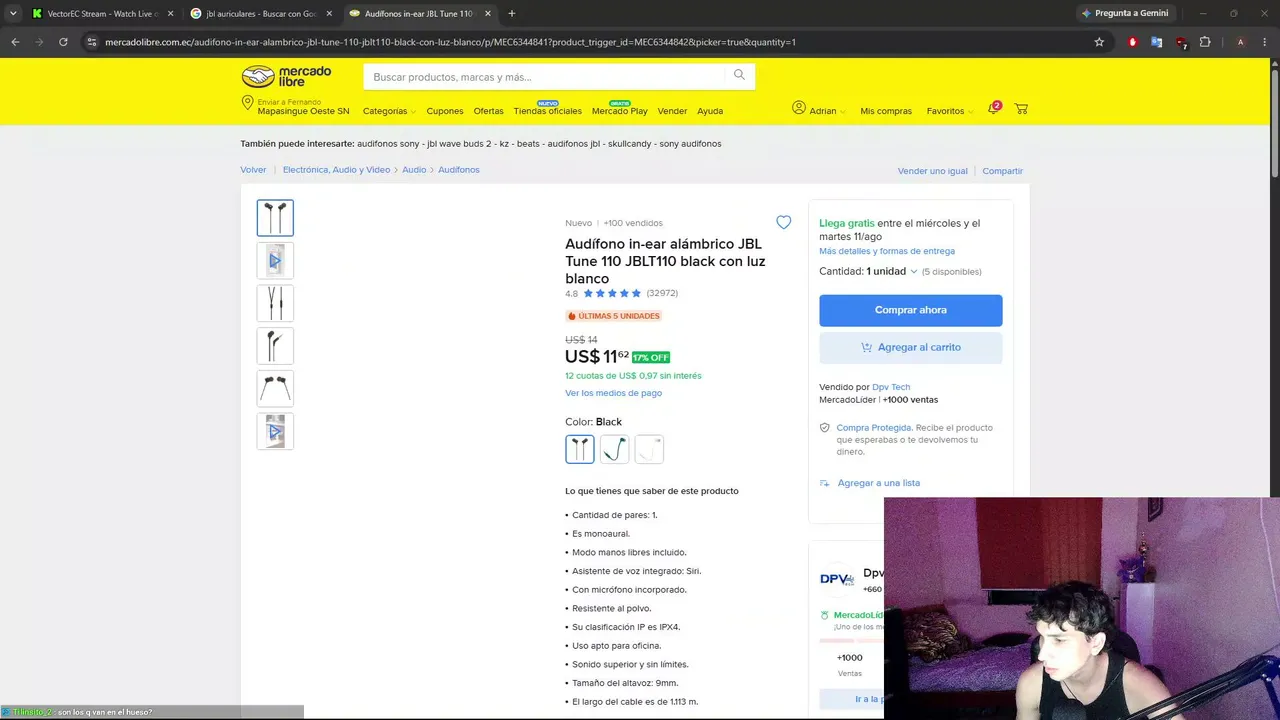The image size is (1280, 720).
Task: Open Mercado Play
Action: (x=620, y=111)
